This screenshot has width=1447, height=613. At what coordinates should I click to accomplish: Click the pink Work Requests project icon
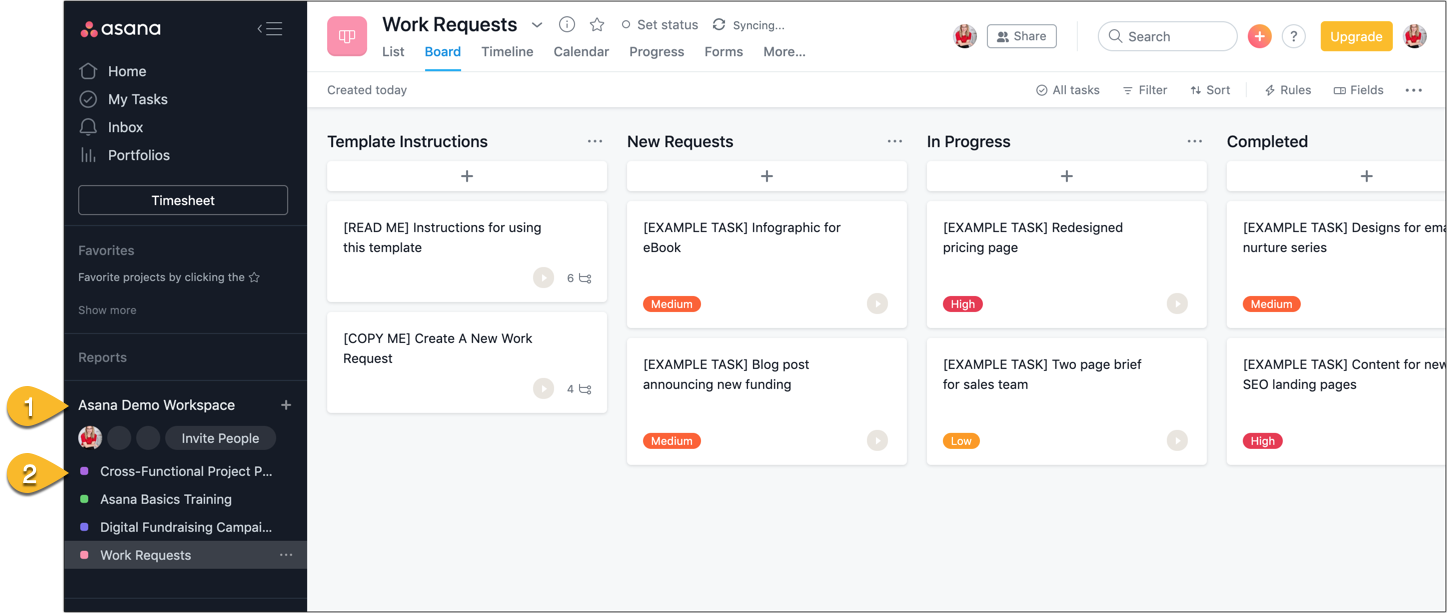click(x=347, y=37)
